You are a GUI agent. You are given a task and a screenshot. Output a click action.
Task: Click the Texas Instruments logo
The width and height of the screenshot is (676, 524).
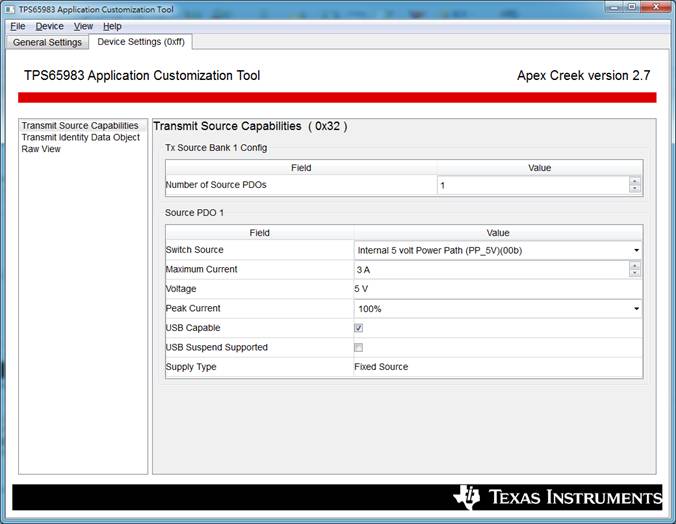click(557, 497)
